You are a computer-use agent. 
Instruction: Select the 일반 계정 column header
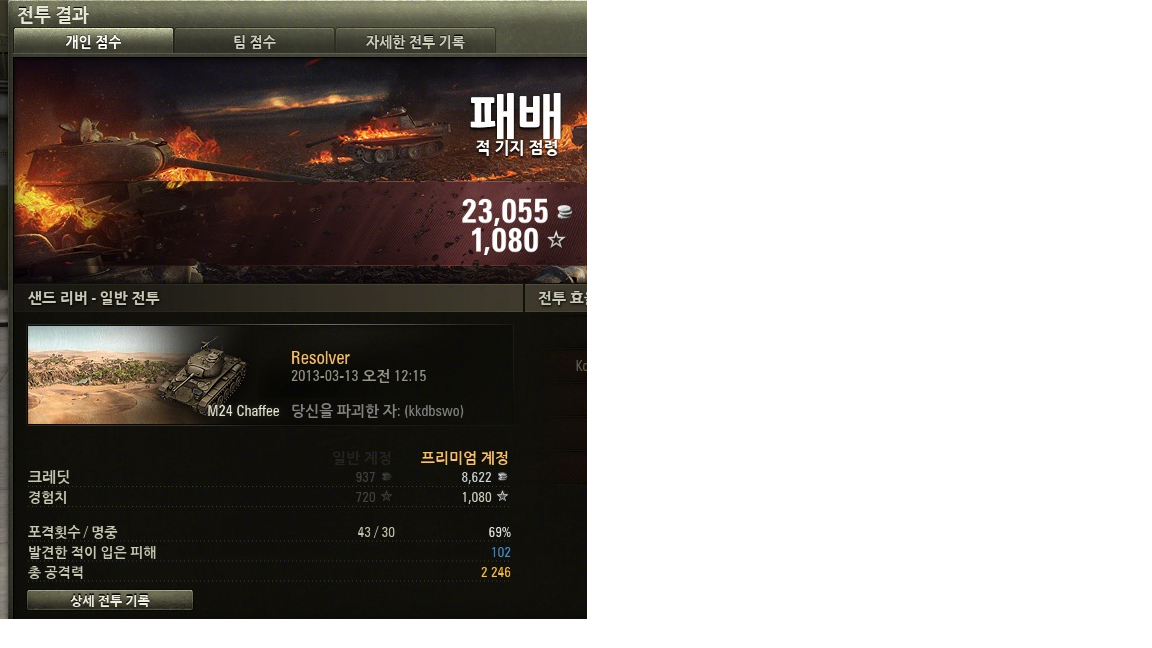361,458
